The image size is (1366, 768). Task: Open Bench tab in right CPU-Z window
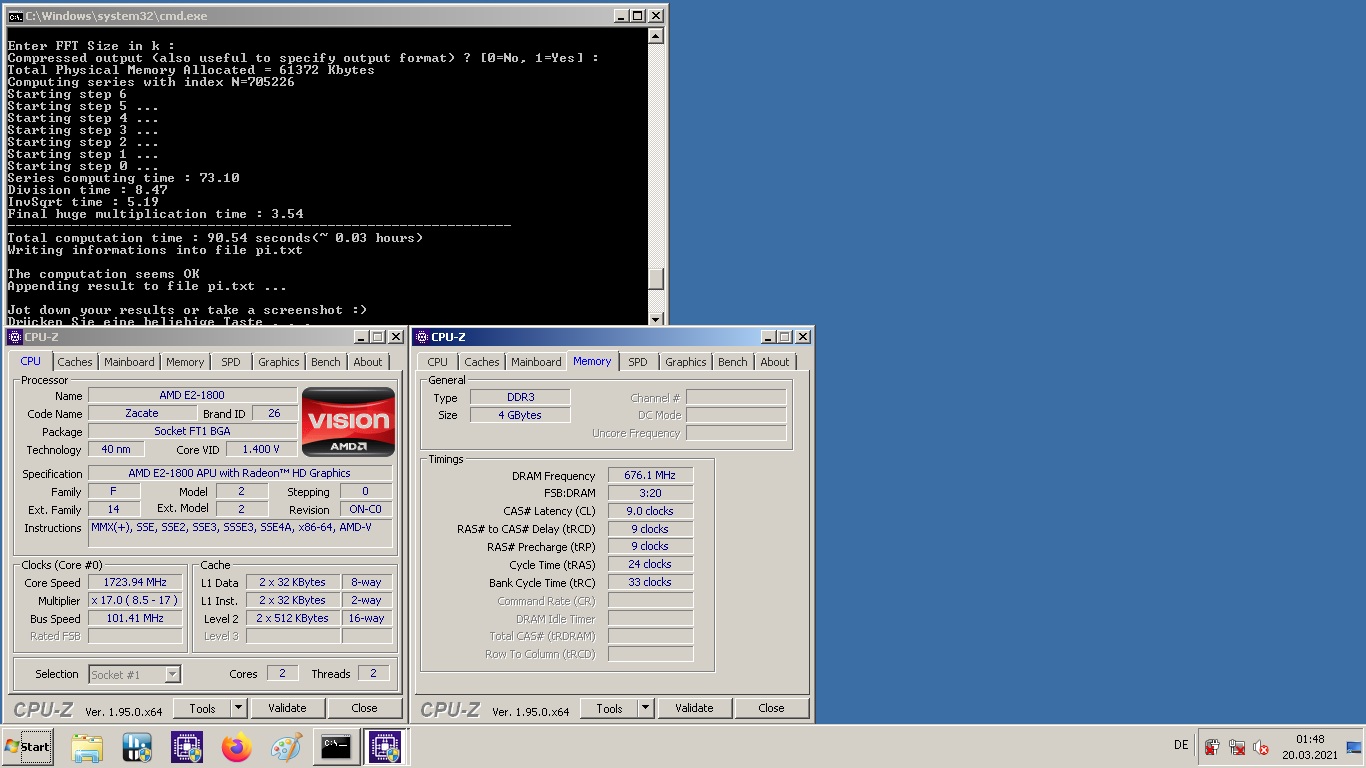click(x=733, y=362)
